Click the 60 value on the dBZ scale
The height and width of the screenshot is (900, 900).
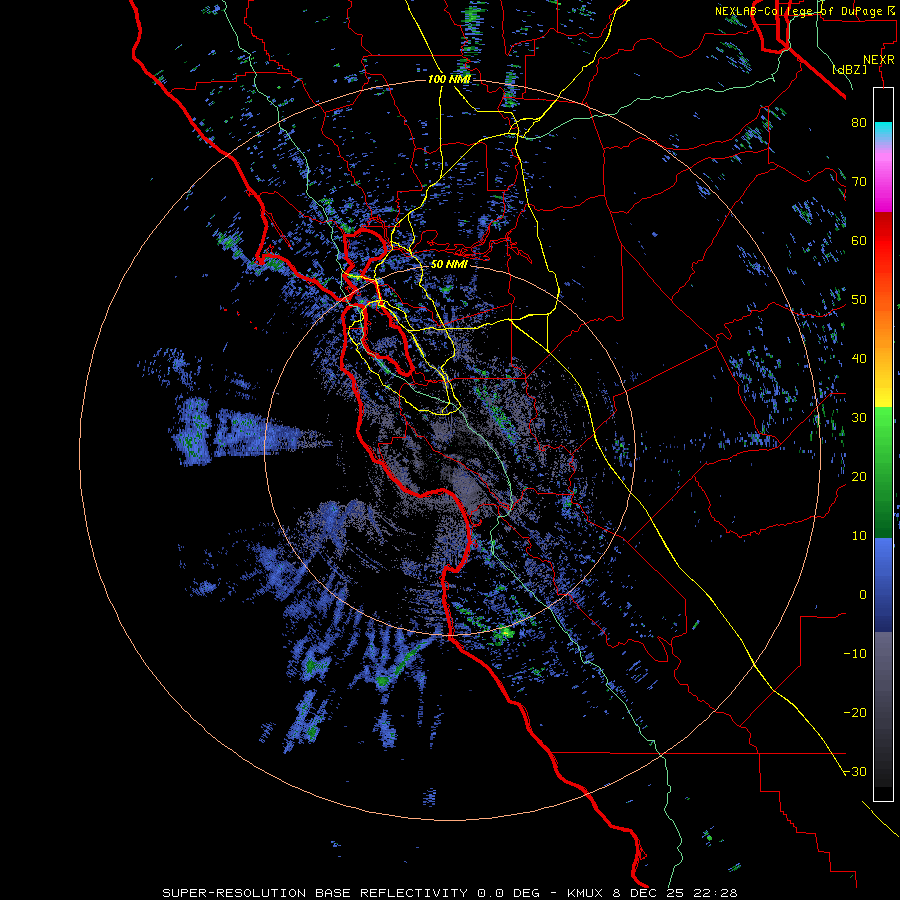point(859,241)
